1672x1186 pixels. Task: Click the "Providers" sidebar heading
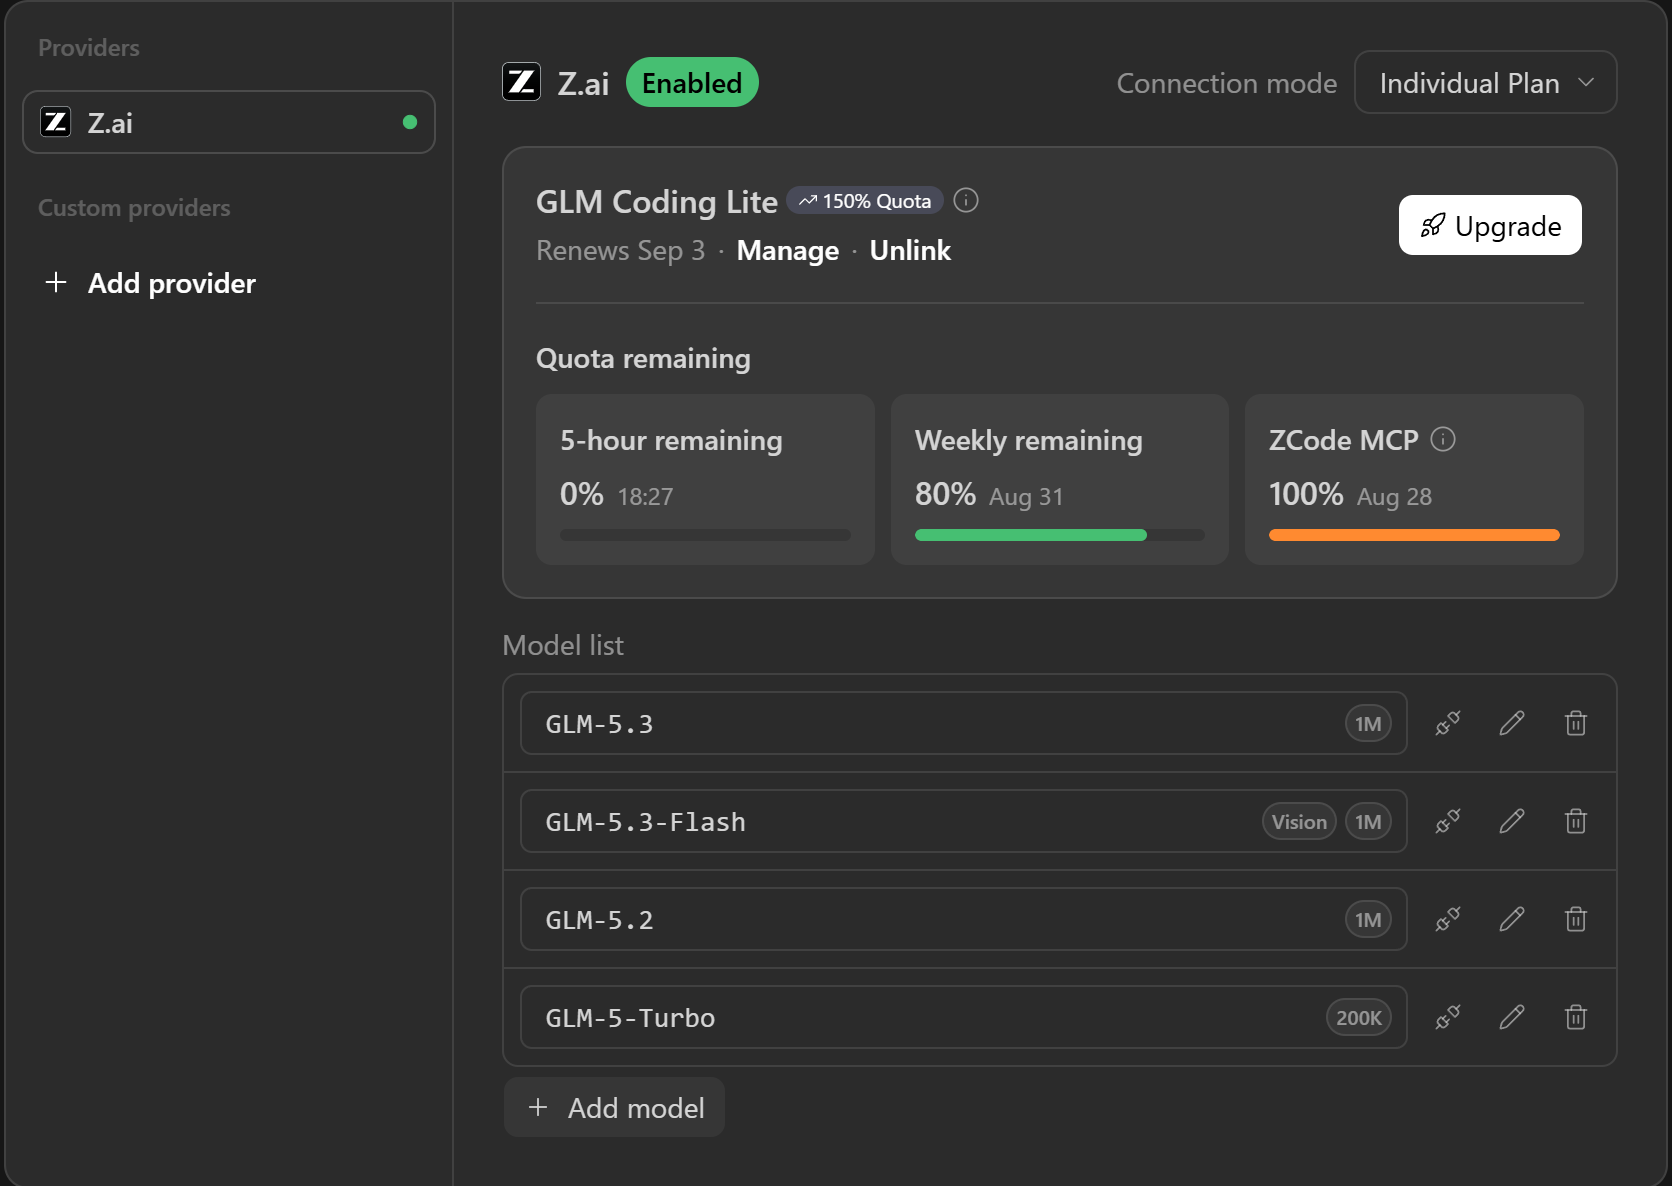coord(89,47)
